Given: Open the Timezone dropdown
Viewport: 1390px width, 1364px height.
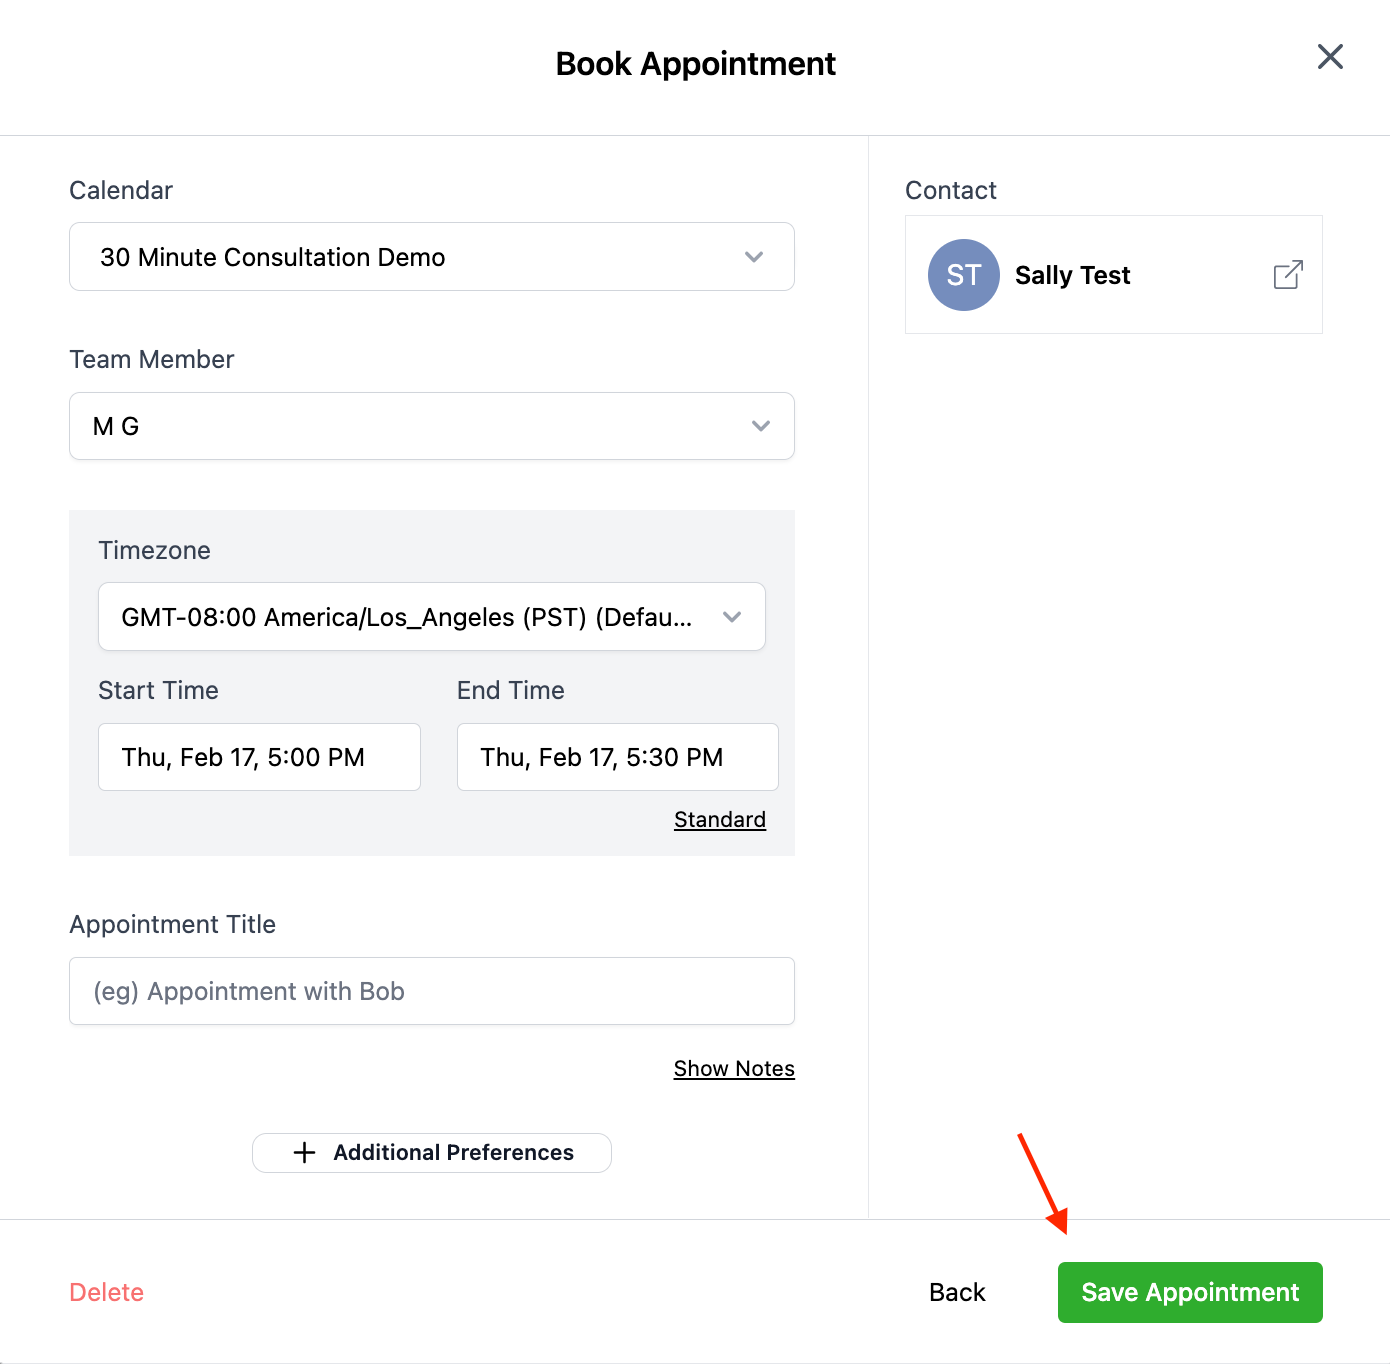Looking at the screenshot, I should pyautogui.click(x=432, y=617).
